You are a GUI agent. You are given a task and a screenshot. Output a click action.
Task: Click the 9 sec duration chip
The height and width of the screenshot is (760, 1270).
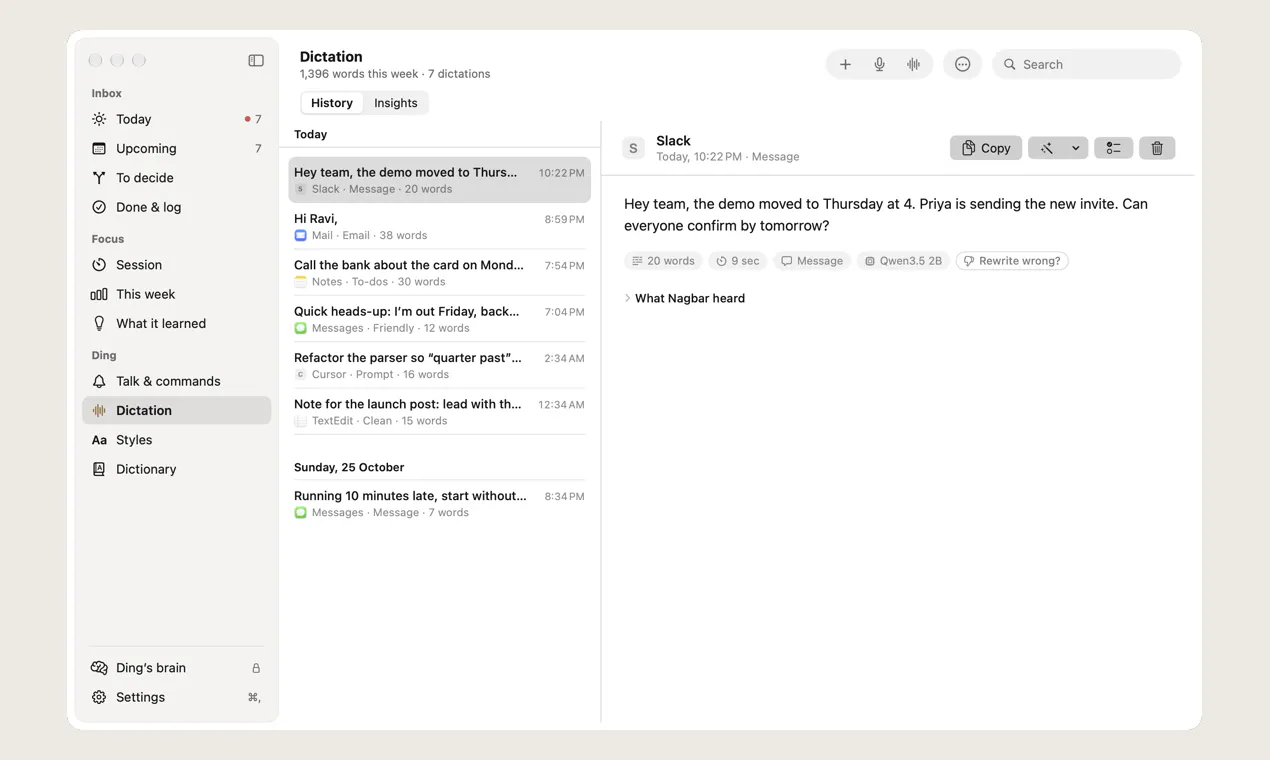tap(738, 261)
